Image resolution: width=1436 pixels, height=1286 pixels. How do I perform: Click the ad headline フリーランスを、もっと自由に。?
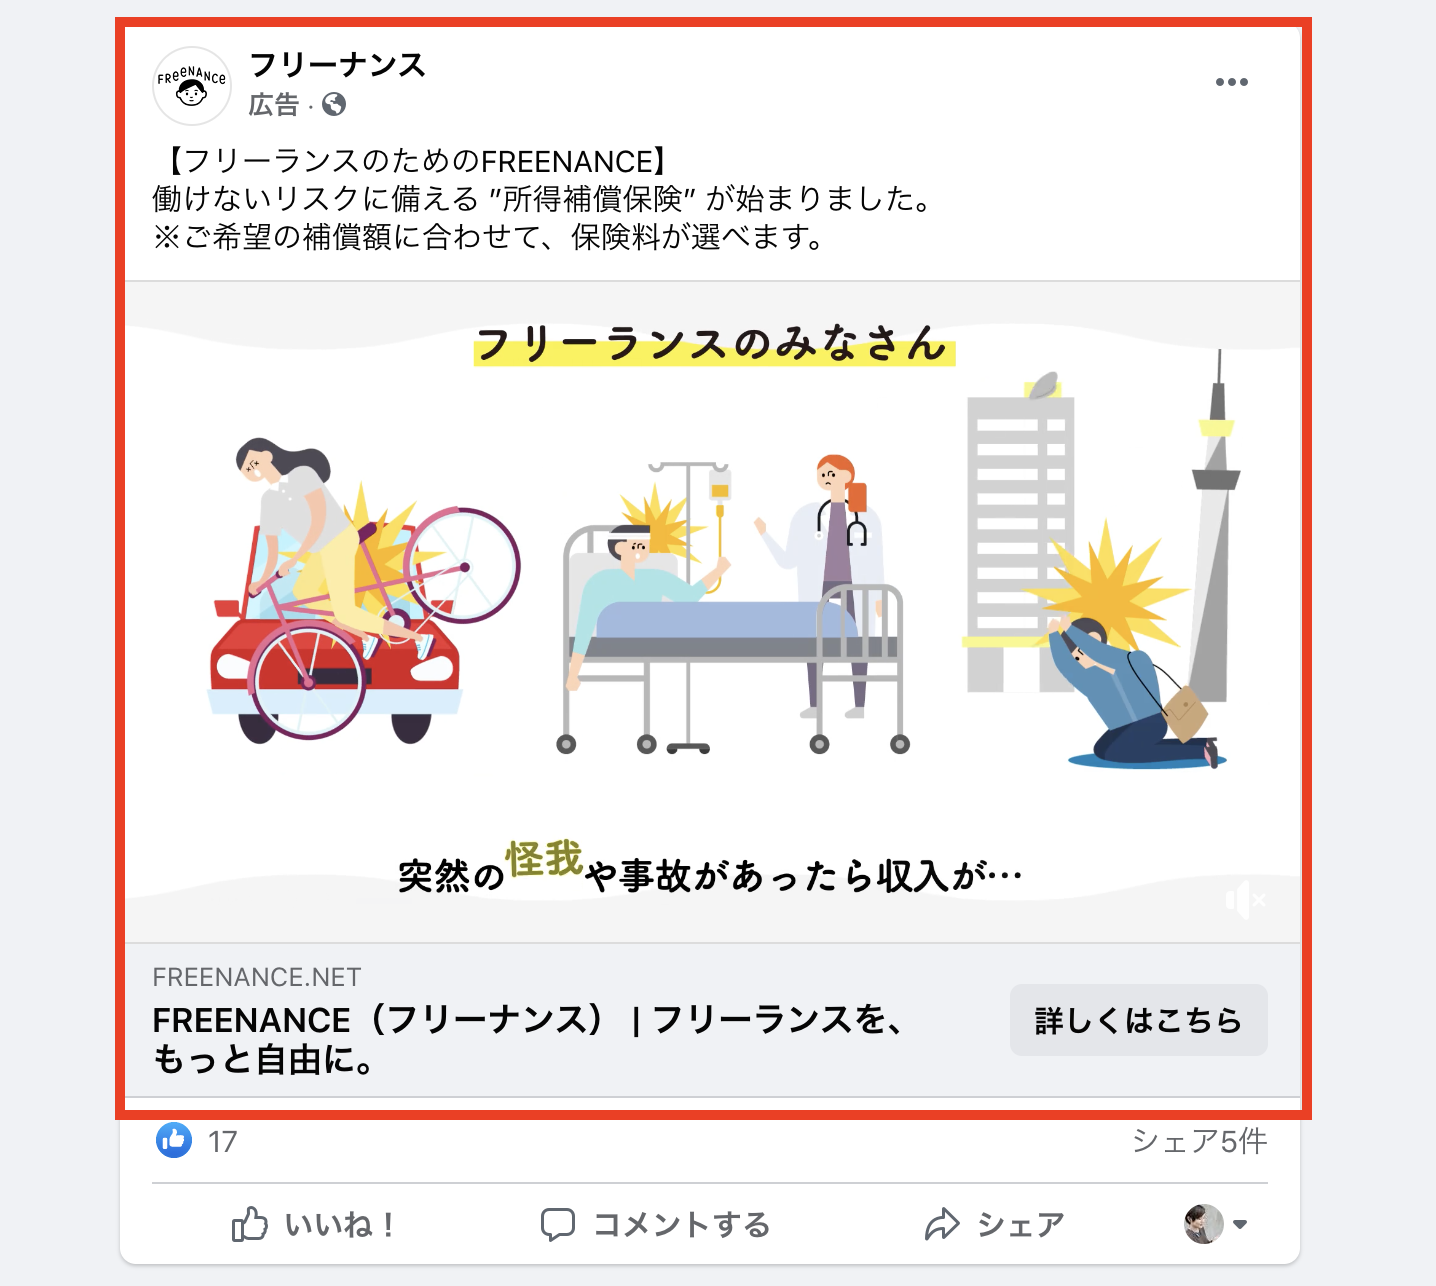pos(528,1039)
